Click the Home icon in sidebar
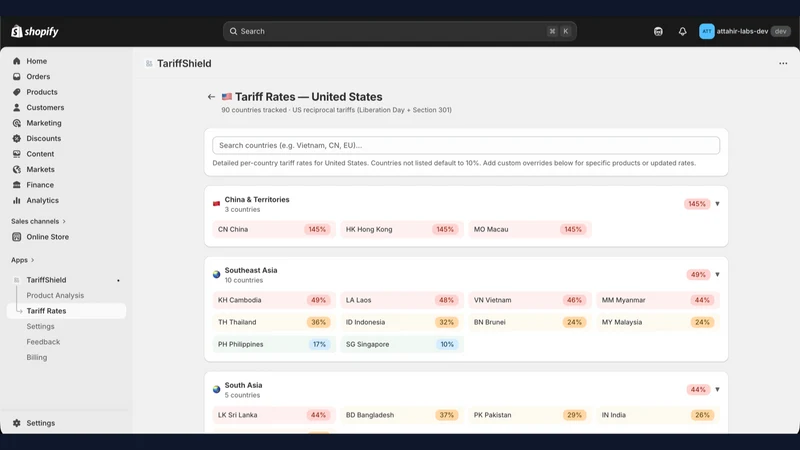Image resolution: width=800 pixels, height=450 pixels. point(17,61)
